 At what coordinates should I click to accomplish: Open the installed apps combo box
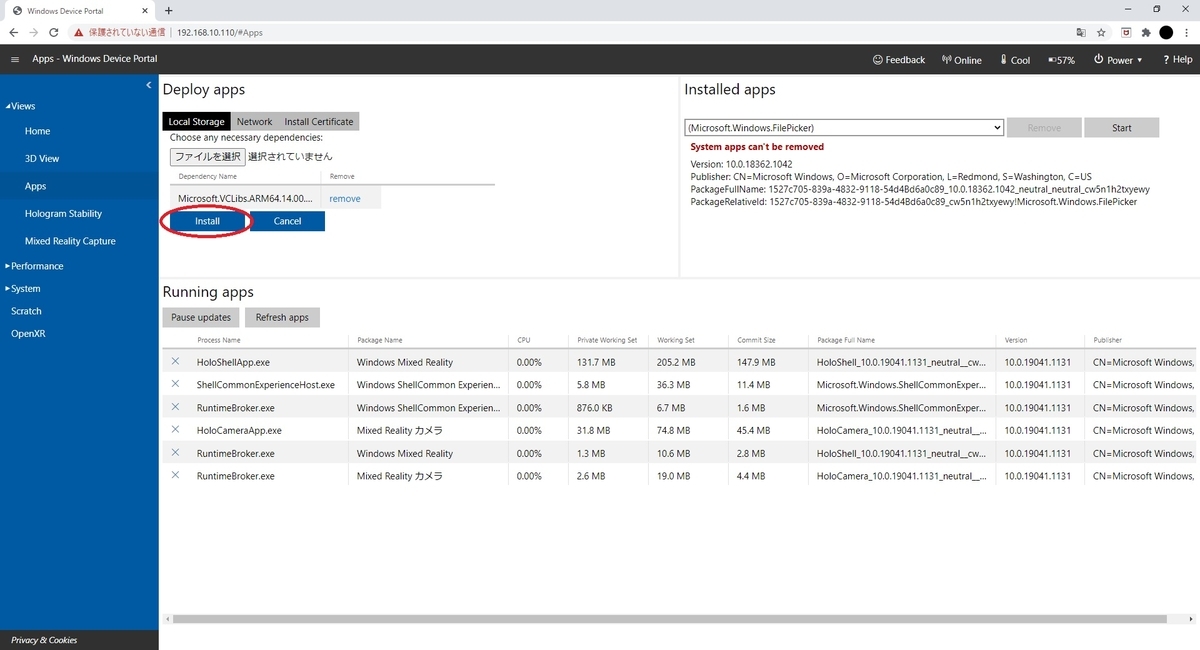[844, 127]
